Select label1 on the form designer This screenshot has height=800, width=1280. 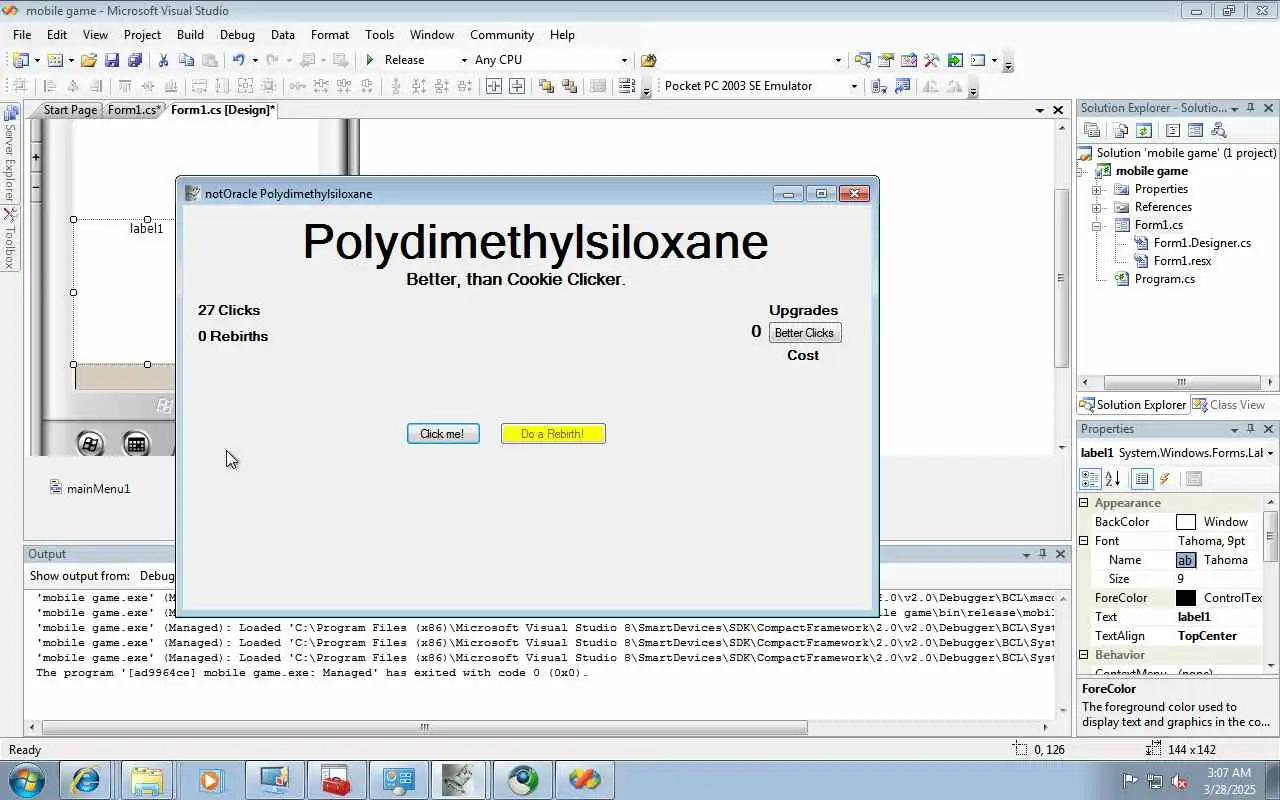point(146,228)
